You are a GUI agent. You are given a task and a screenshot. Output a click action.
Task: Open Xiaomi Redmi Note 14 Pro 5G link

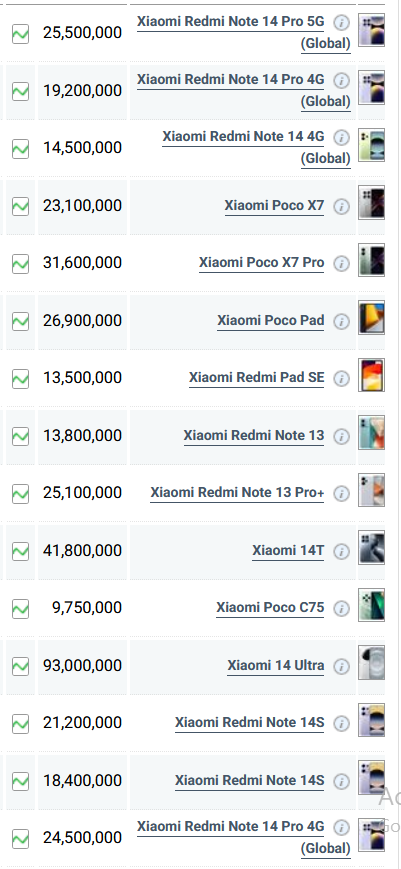244,32
